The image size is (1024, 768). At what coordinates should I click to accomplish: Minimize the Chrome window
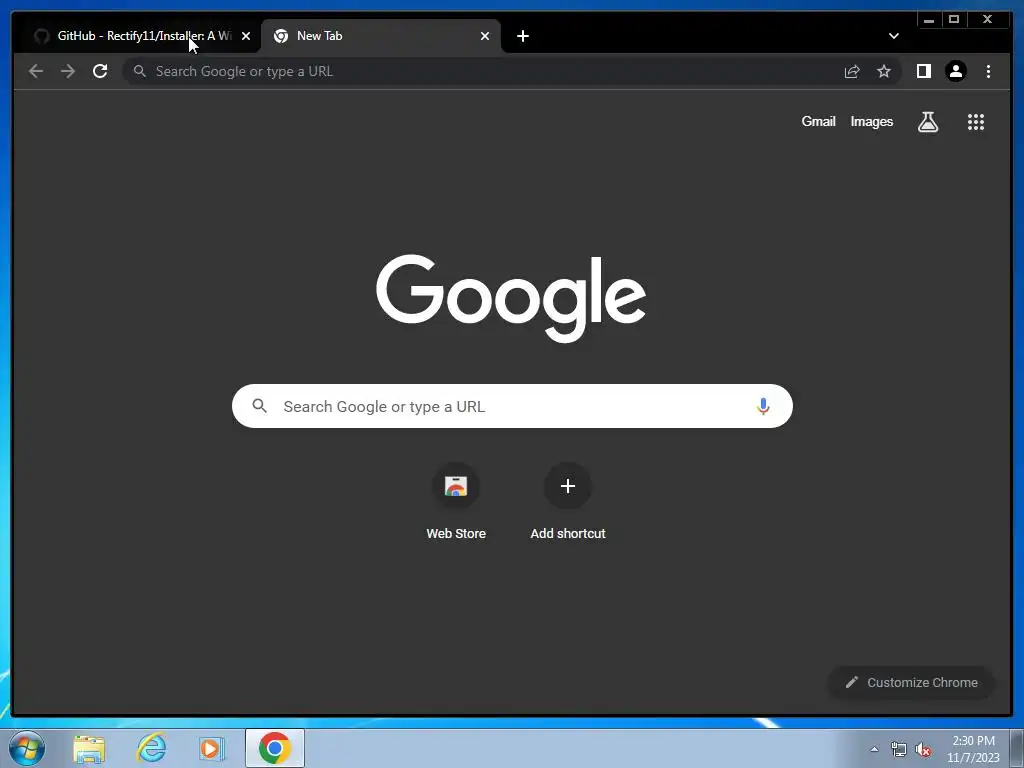coord(929,20)
